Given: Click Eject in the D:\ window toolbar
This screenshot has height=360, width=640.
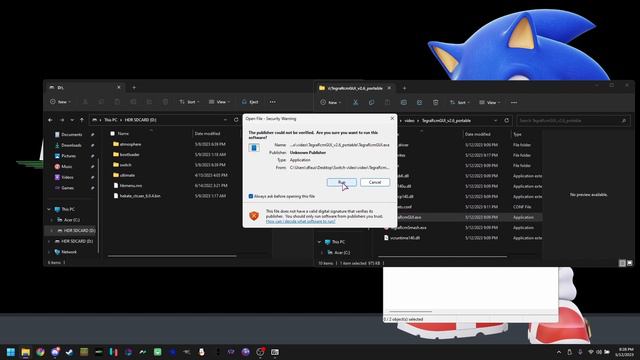Looking at the screenshot, I should point(250,102).
